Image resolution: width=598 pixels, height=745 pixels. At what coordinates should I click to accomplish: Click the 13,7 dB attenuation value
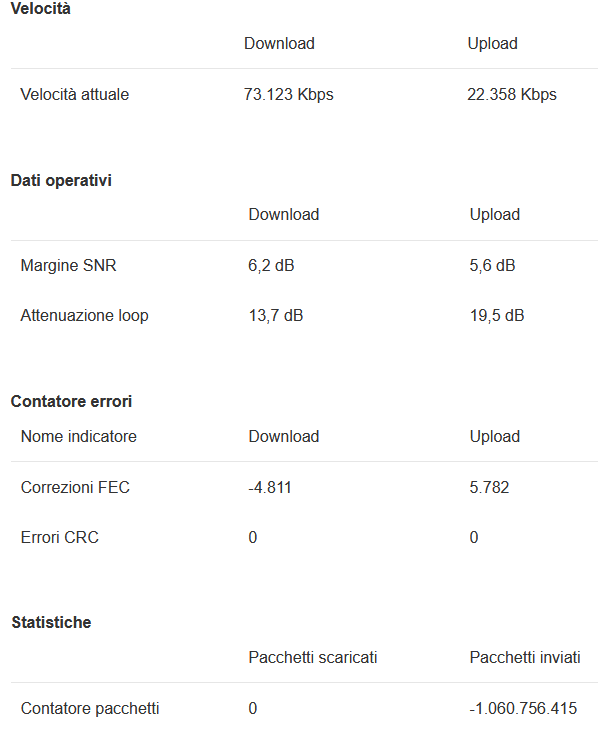(276, 315)
